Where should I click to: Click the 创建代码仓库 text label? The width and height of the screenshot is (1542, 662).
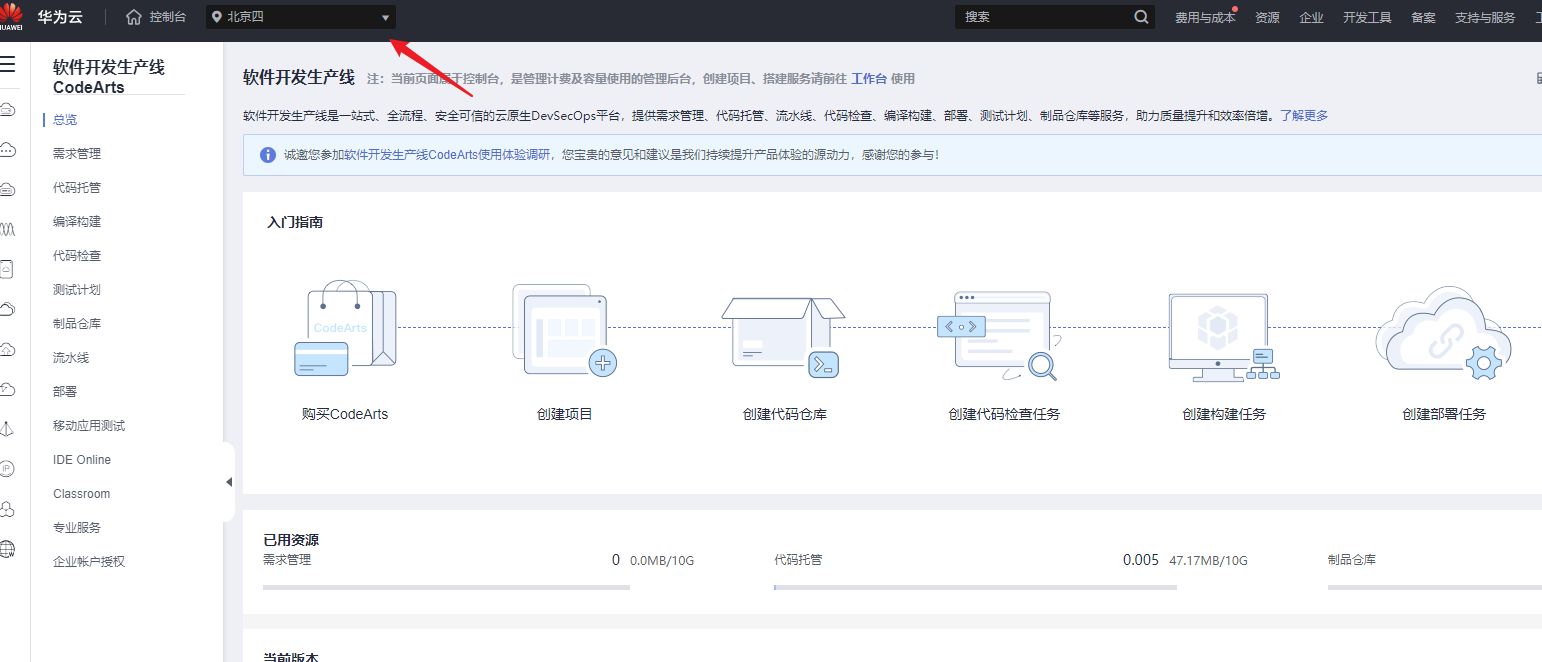click(x=785, y=414)
